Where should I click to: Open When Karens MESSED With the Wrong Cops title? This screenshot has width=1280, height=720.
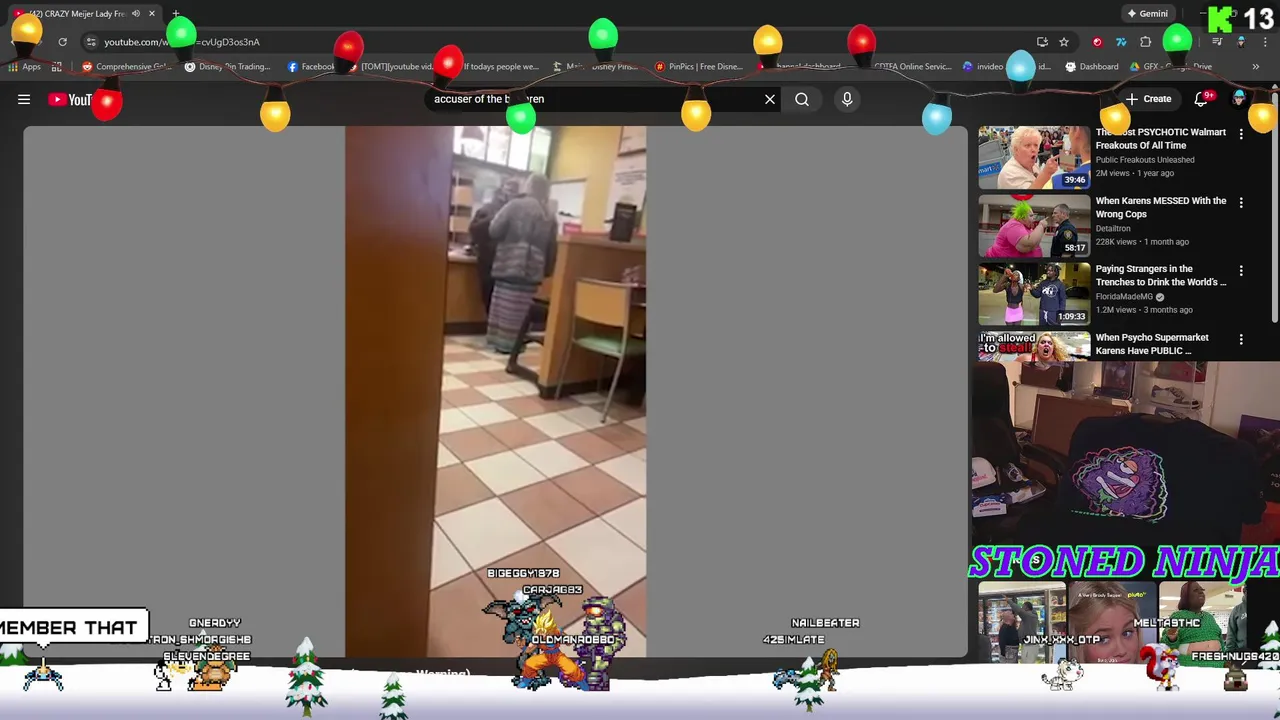click(1160, 207)
